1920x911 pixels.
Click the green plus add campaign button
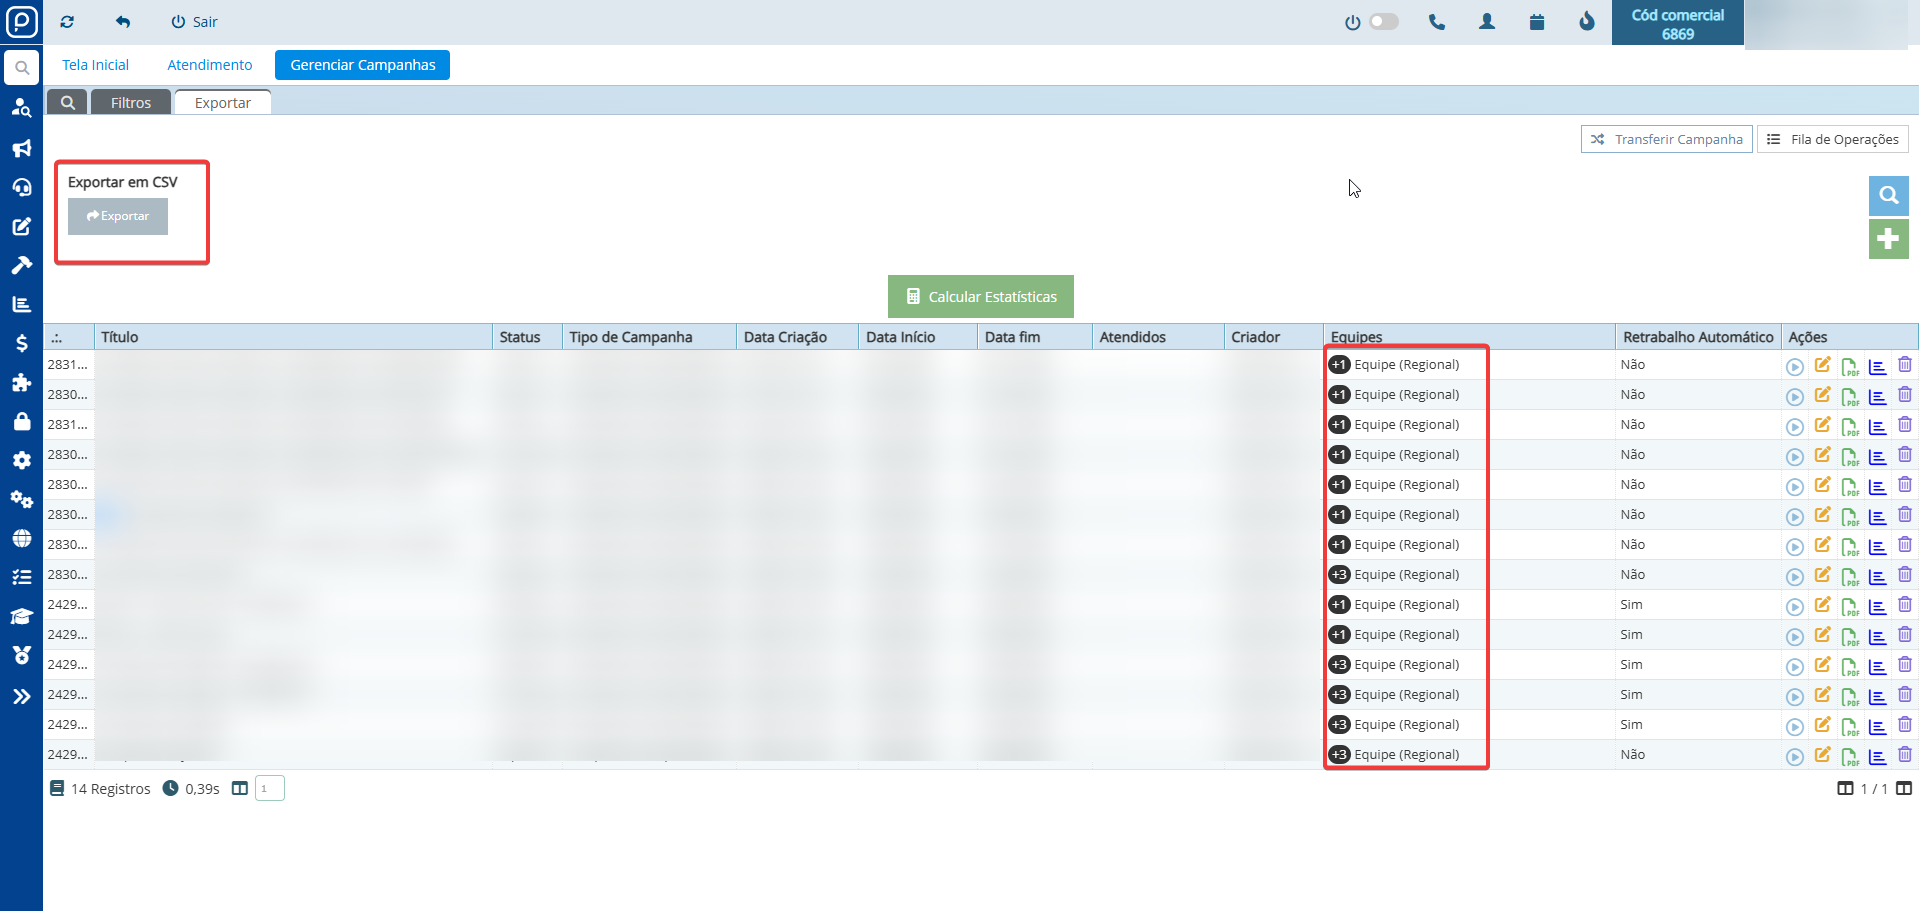coord(1888,239)
